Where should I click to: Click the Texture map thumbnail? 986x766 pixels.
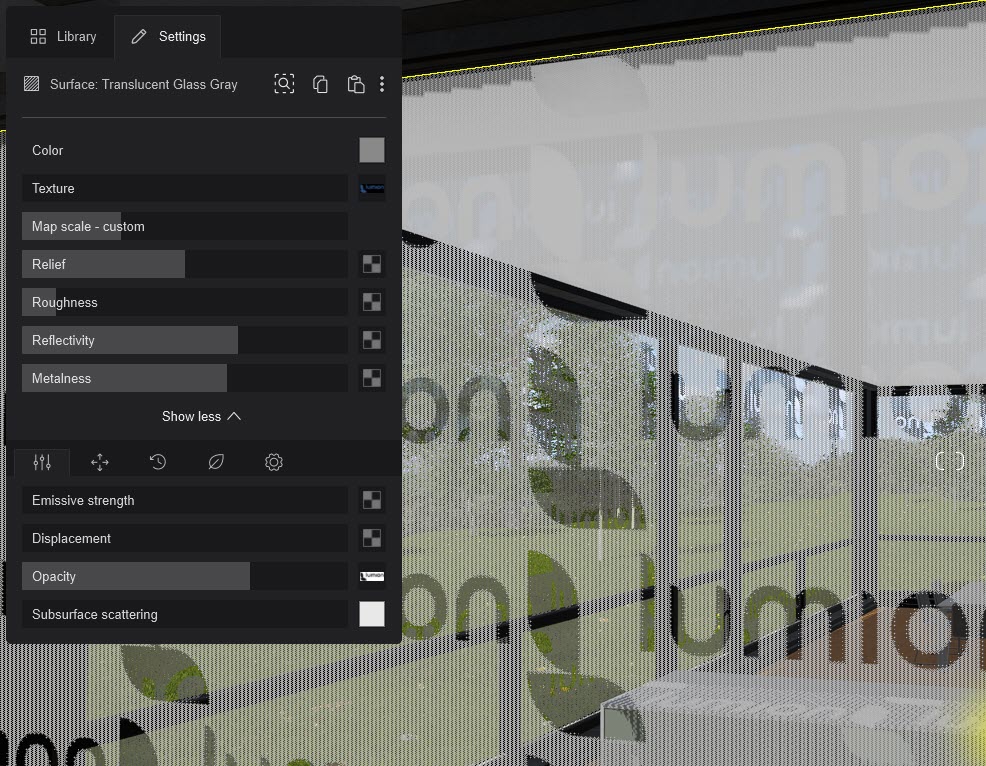click(372, 188)
